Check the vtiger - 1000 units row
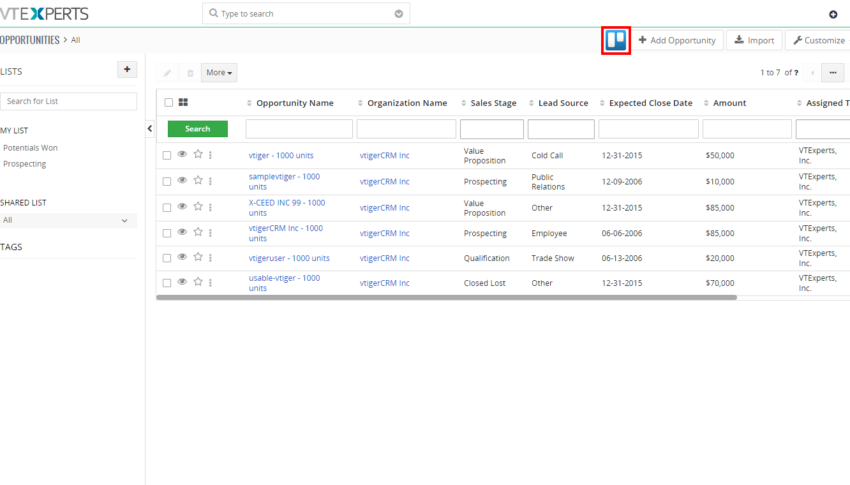Screen dimensions: 850x485 [167, 156]
